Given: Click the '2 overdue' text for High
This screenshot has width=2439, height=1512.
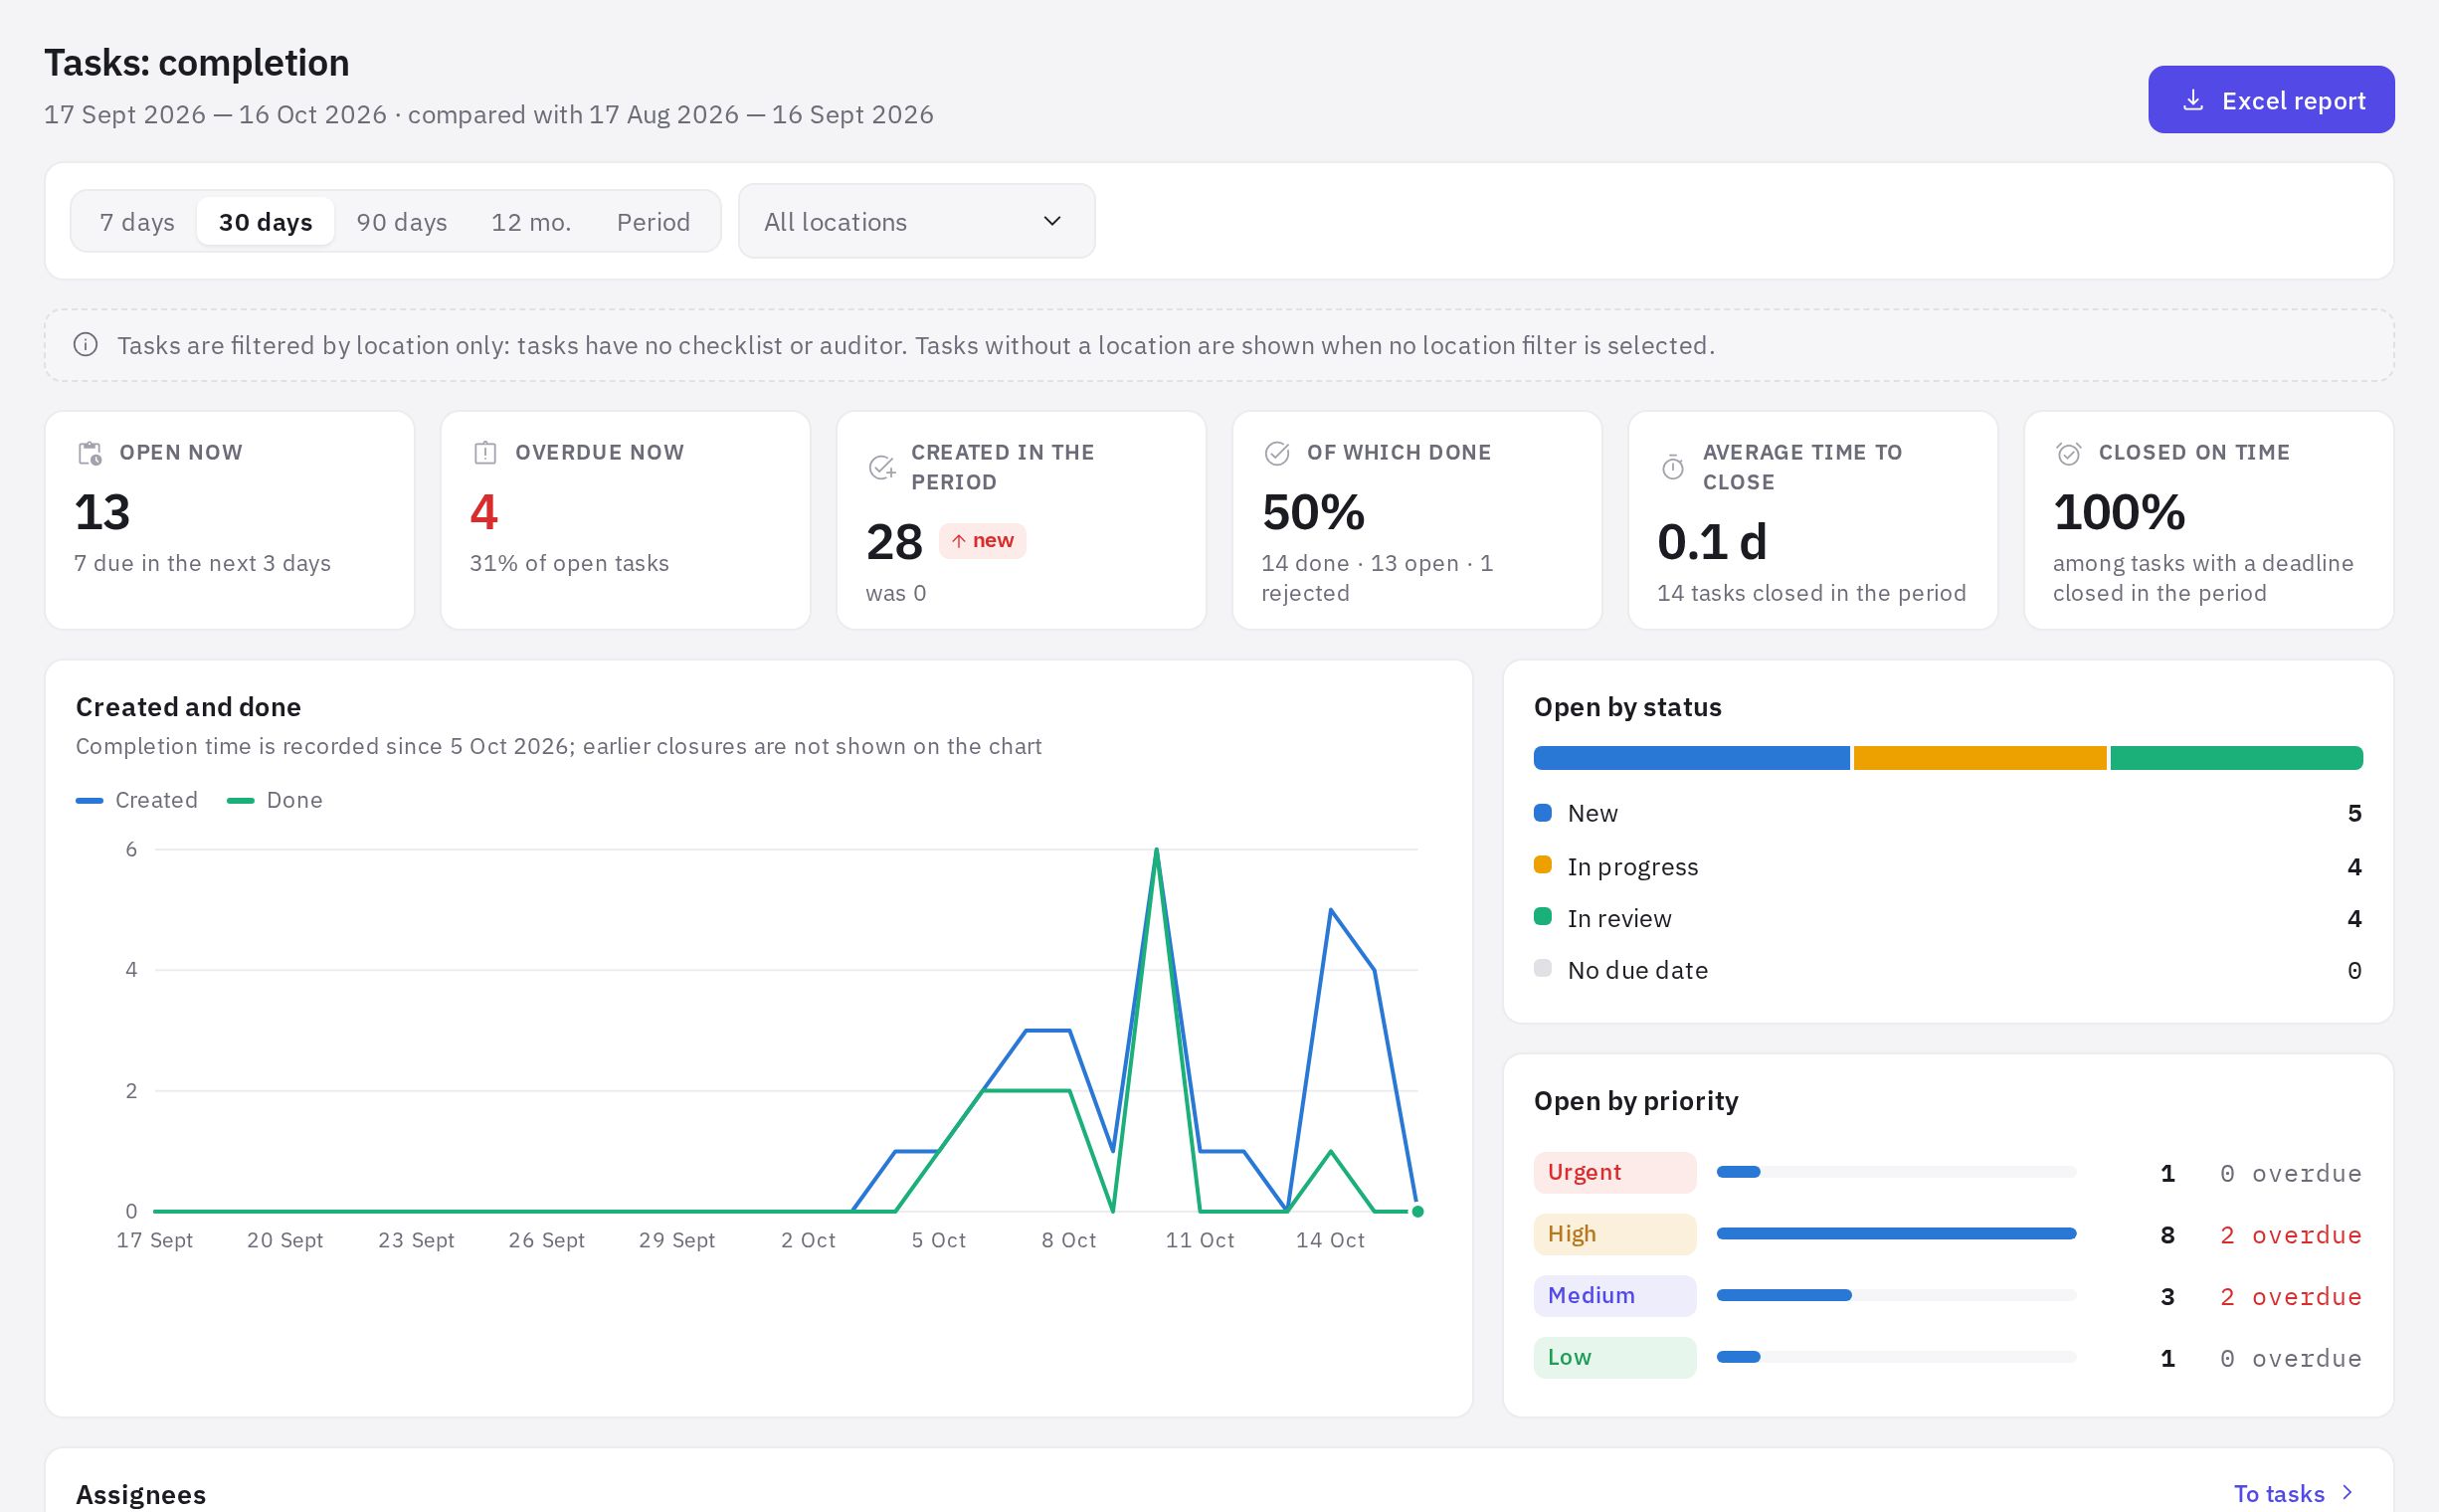Looking at the screenshot, I should [2291, 1235].
